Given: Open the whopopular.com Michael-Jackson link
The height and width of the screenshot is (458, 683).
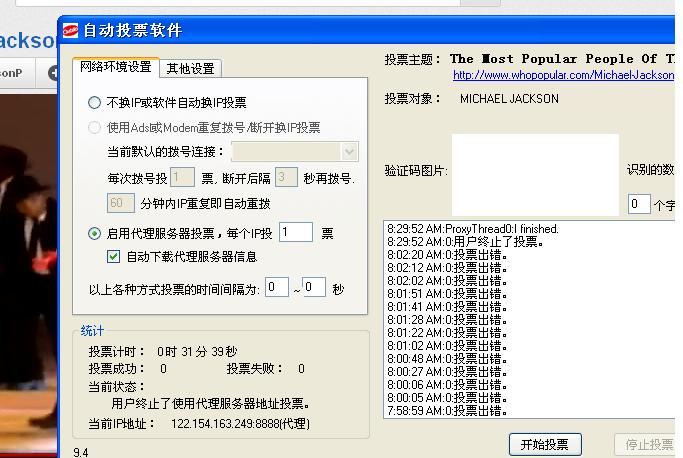Looking at the screenshot, I should click(x=562, y=74).
